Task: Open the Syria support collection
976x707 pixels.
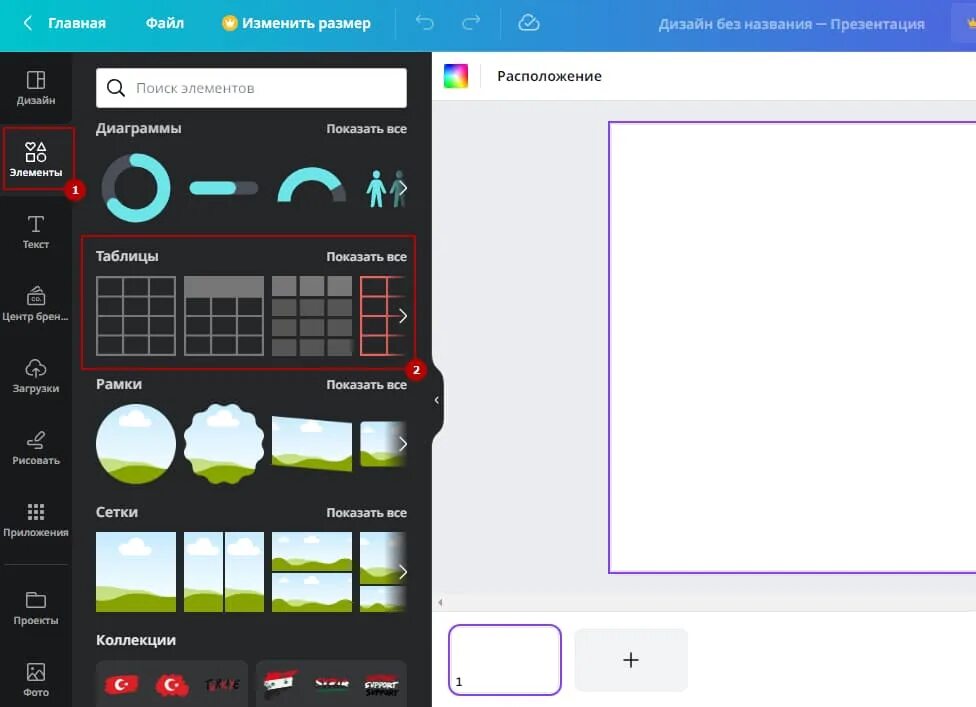Action: coord(331,683)
